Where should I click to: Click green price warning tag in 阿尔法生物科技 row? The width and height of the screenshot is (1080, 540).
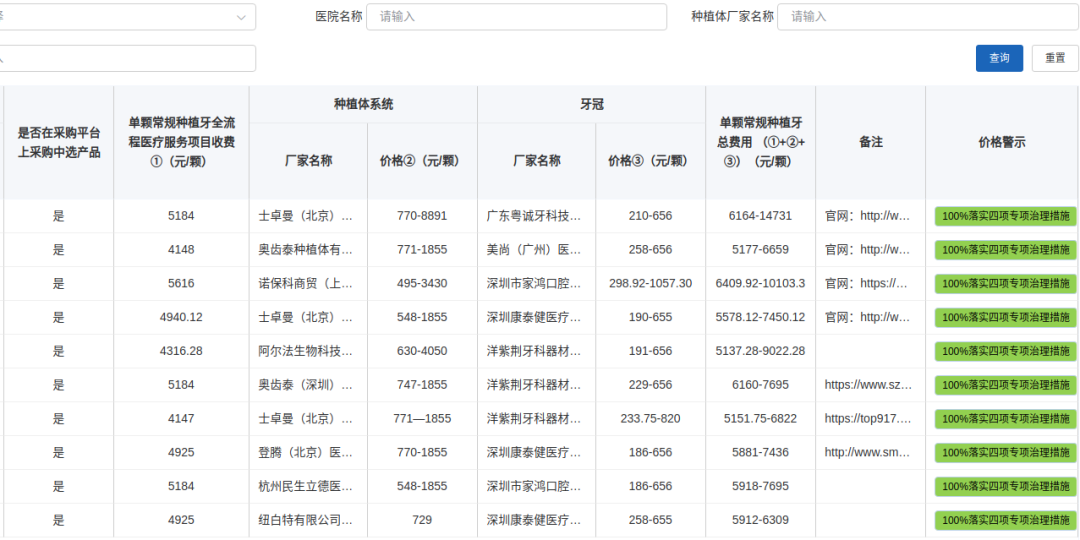[x=1005, y=352]
